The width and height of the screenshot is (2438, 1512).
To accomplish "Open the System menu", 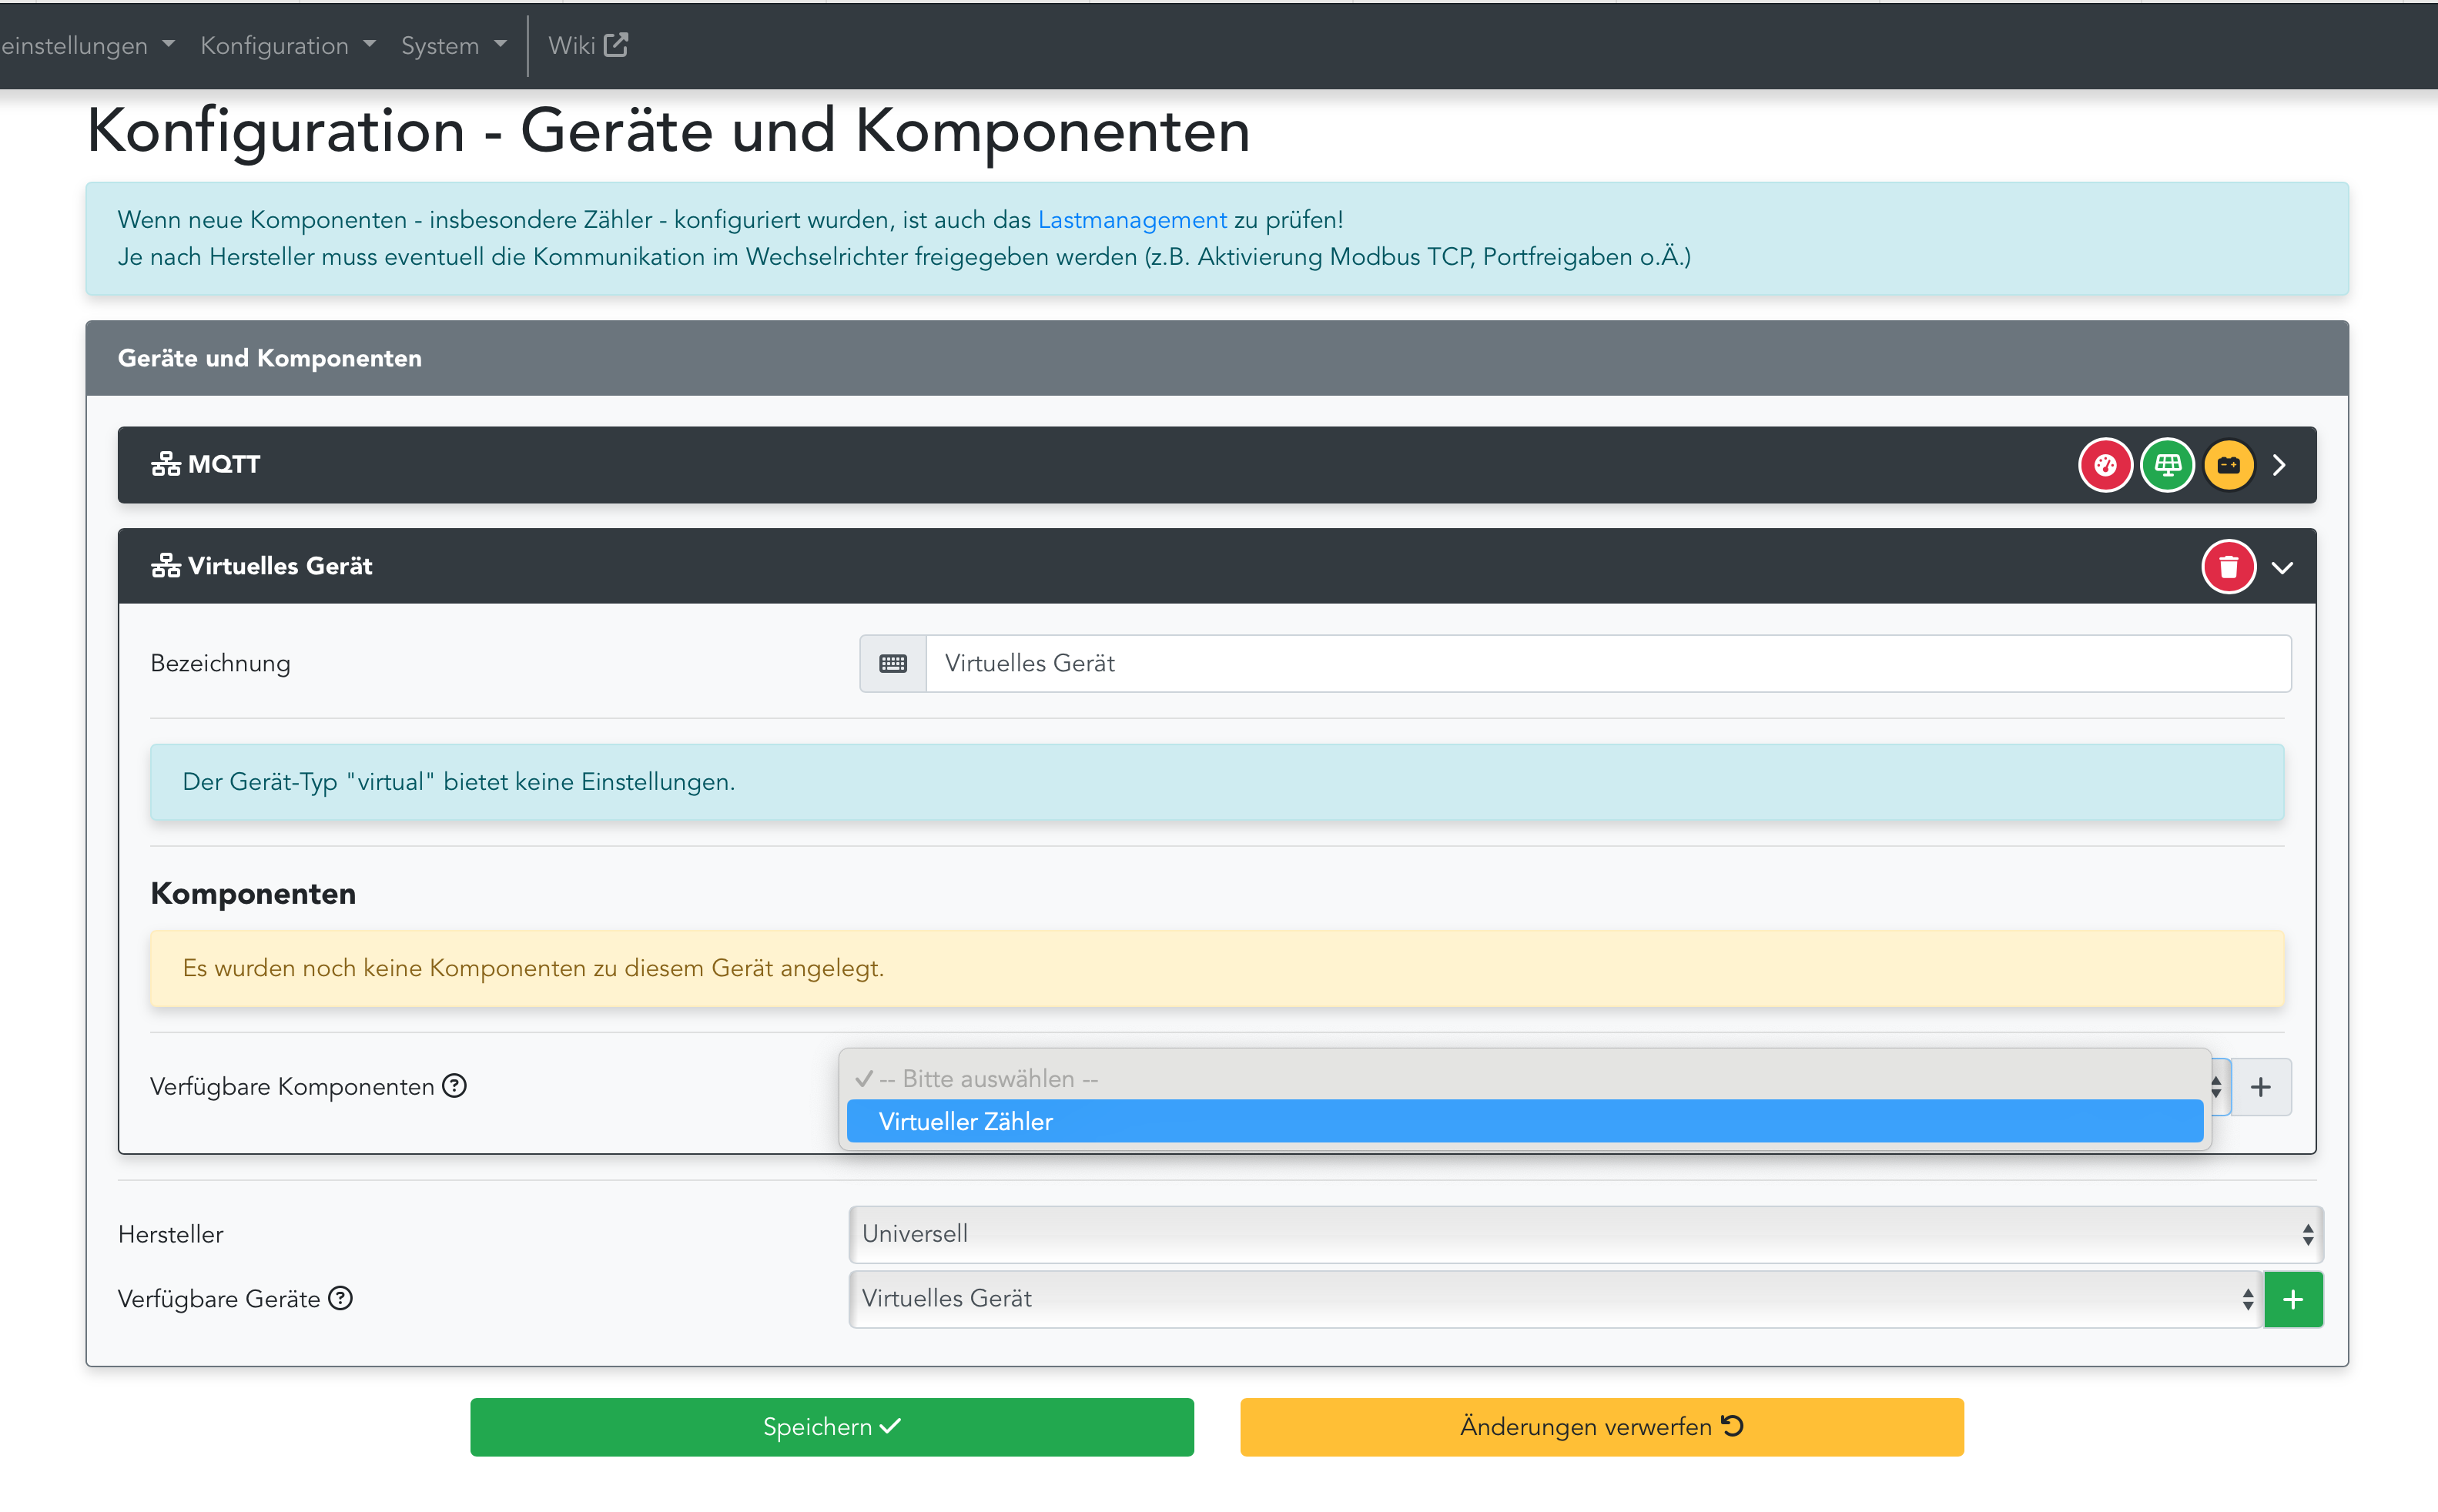I will point(453,45).
